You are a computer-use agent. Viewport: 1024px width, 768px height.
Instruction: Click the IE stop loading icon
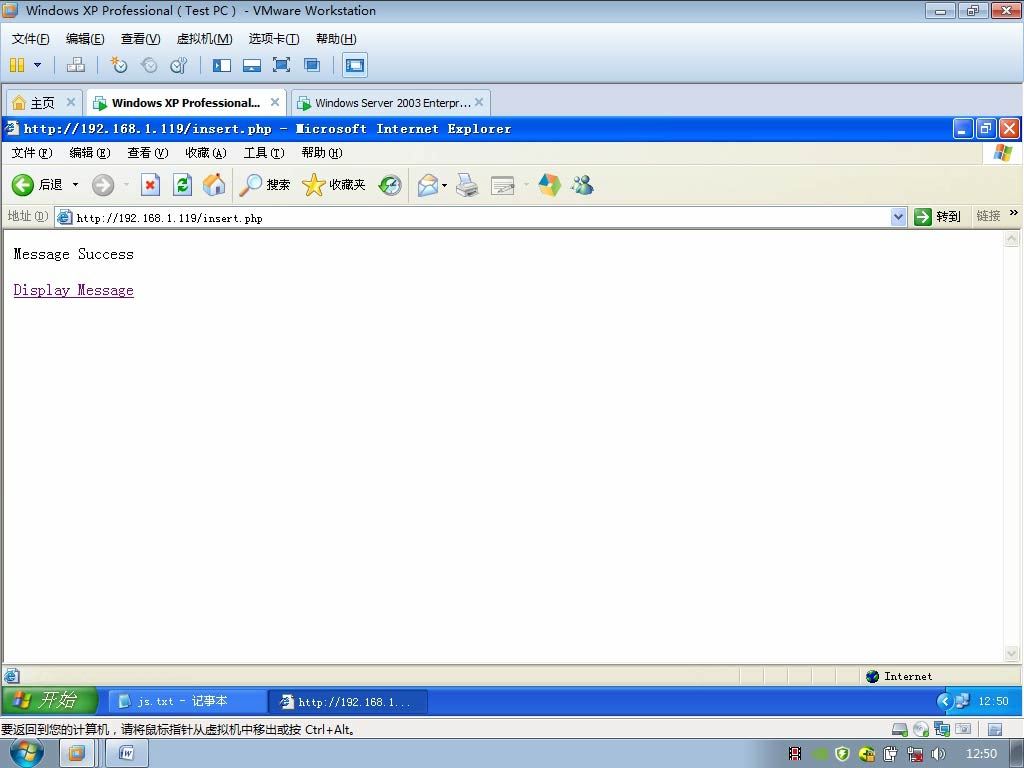pyautogui.click(x=150, y=185)
